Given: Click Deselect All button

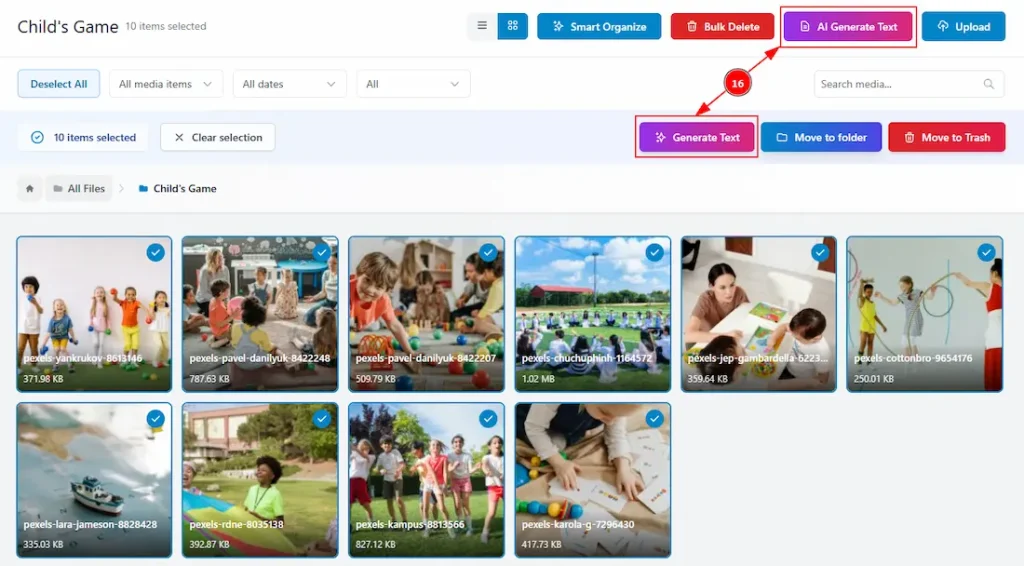Looking at the screenshot, I should [59, 84].
